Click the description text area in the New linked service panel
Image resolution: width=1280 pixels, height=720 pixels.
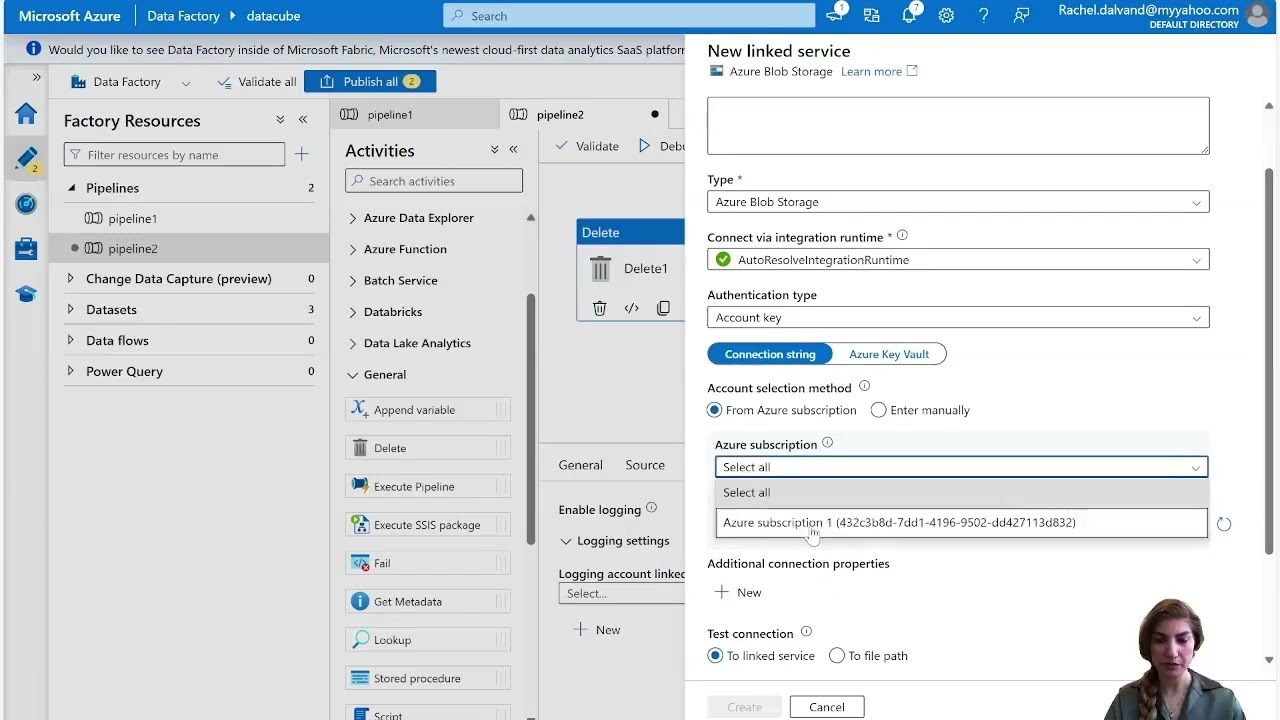click(958, 125)
